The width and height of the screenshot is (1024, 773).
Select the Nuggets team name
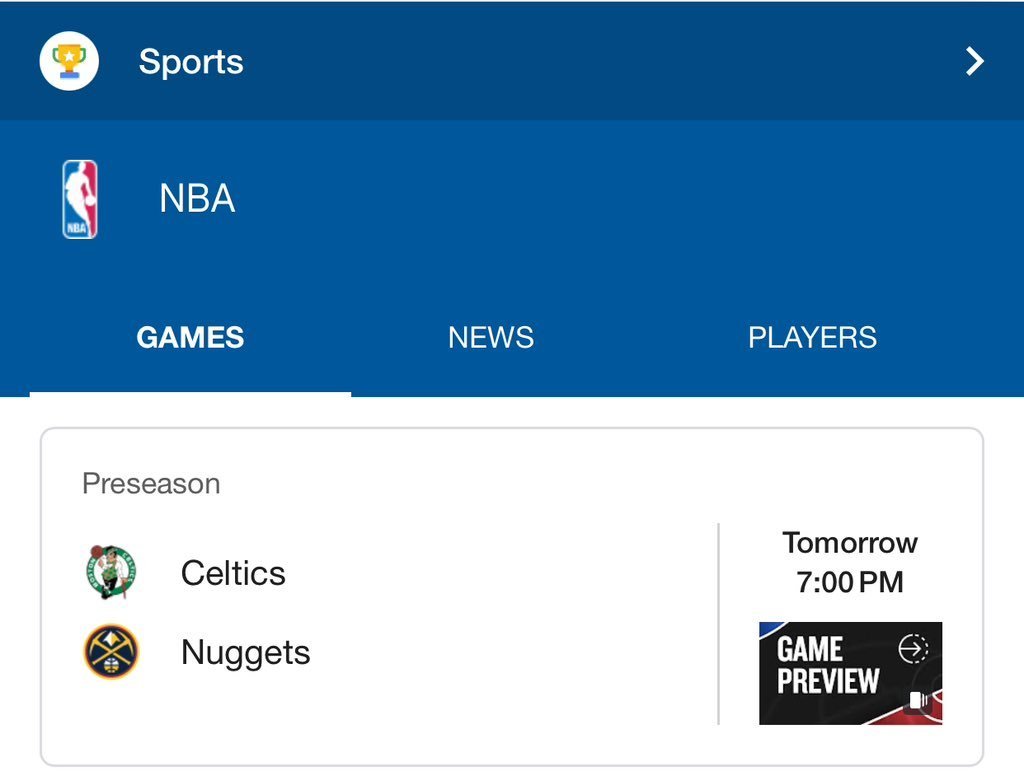(x=245, y=653)
